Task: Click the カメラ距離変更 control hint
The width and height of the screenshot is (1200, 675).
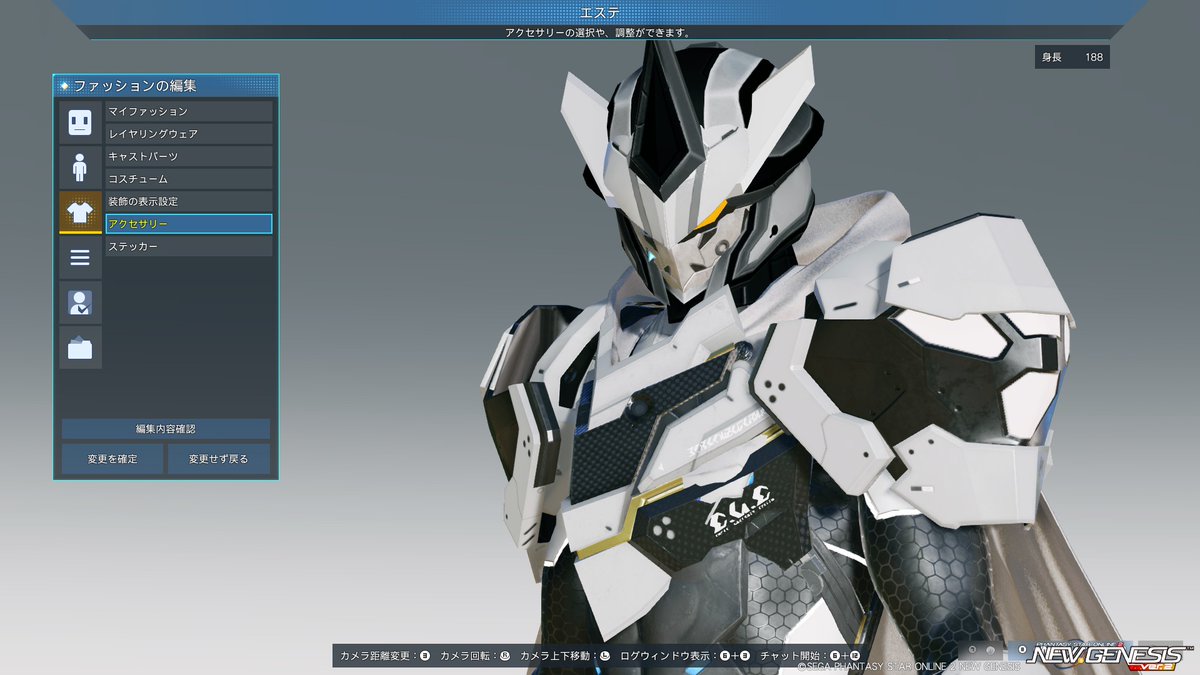Action: coord(385,657)
